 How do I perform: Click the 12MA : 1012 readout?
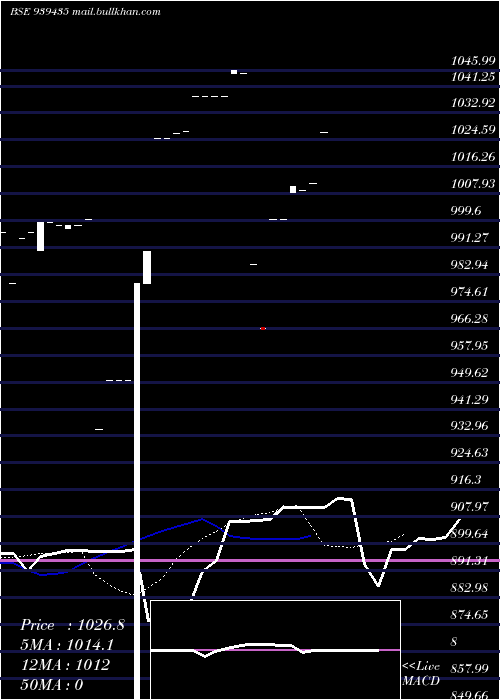click(x=66, y=665)
